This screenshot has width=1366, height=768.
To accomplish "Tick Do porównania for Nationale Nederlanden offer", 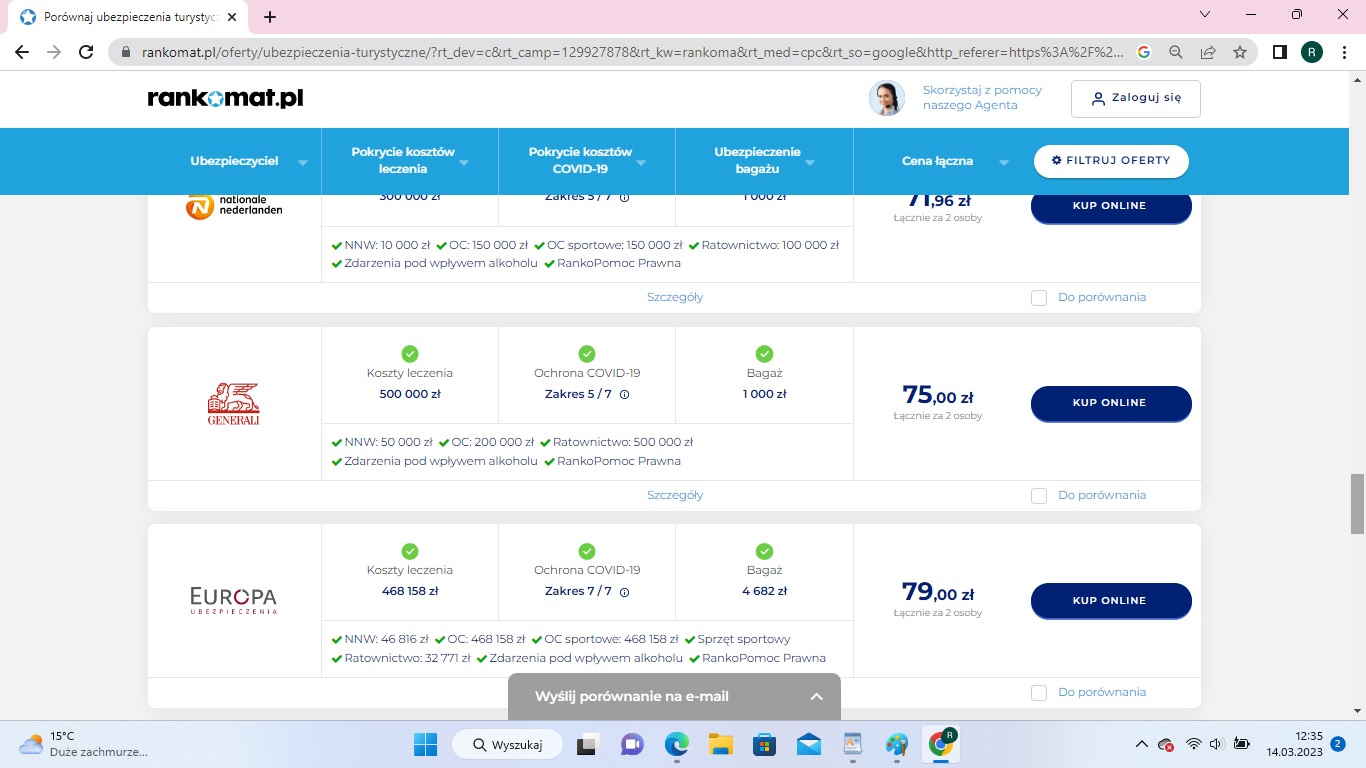I will pyautogui.click(x=1039, y=298).
